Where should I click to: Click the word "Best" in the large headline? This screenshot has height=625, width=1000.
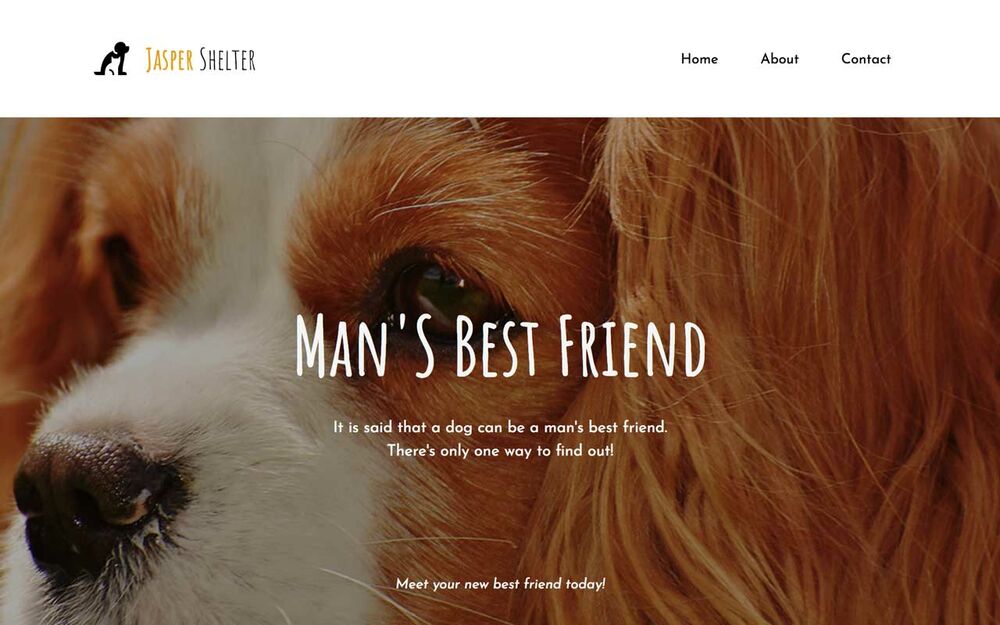(x=497, y=346)
